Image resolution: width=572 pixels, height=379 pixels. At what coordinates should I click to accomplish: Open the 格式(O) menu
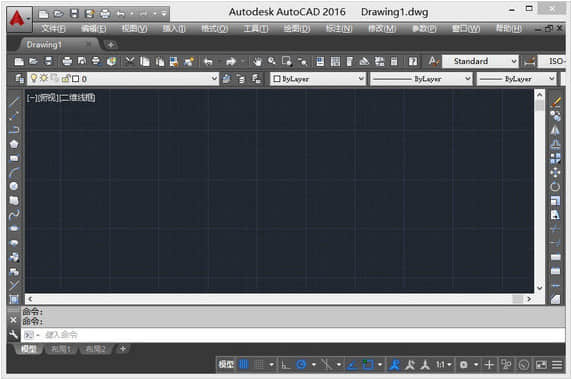[214, 28]
